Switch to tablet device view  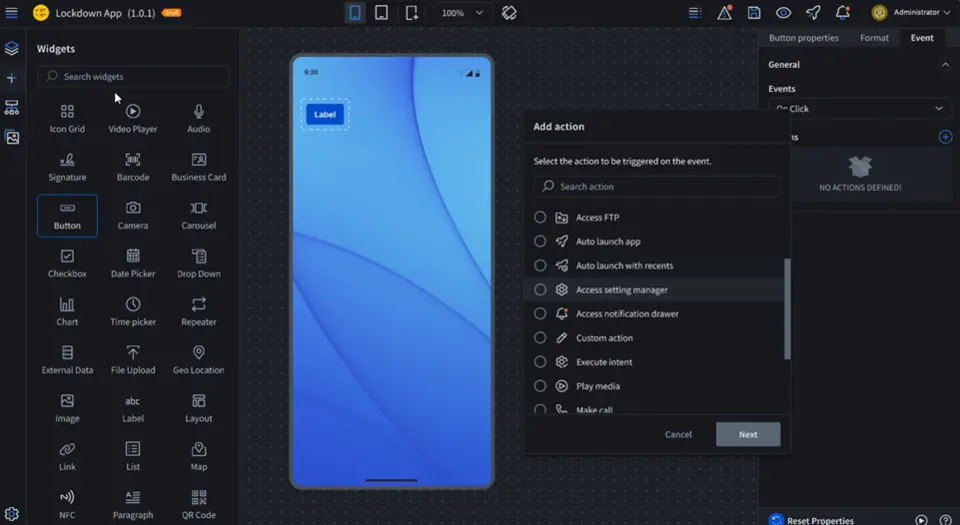coord(382,13)
